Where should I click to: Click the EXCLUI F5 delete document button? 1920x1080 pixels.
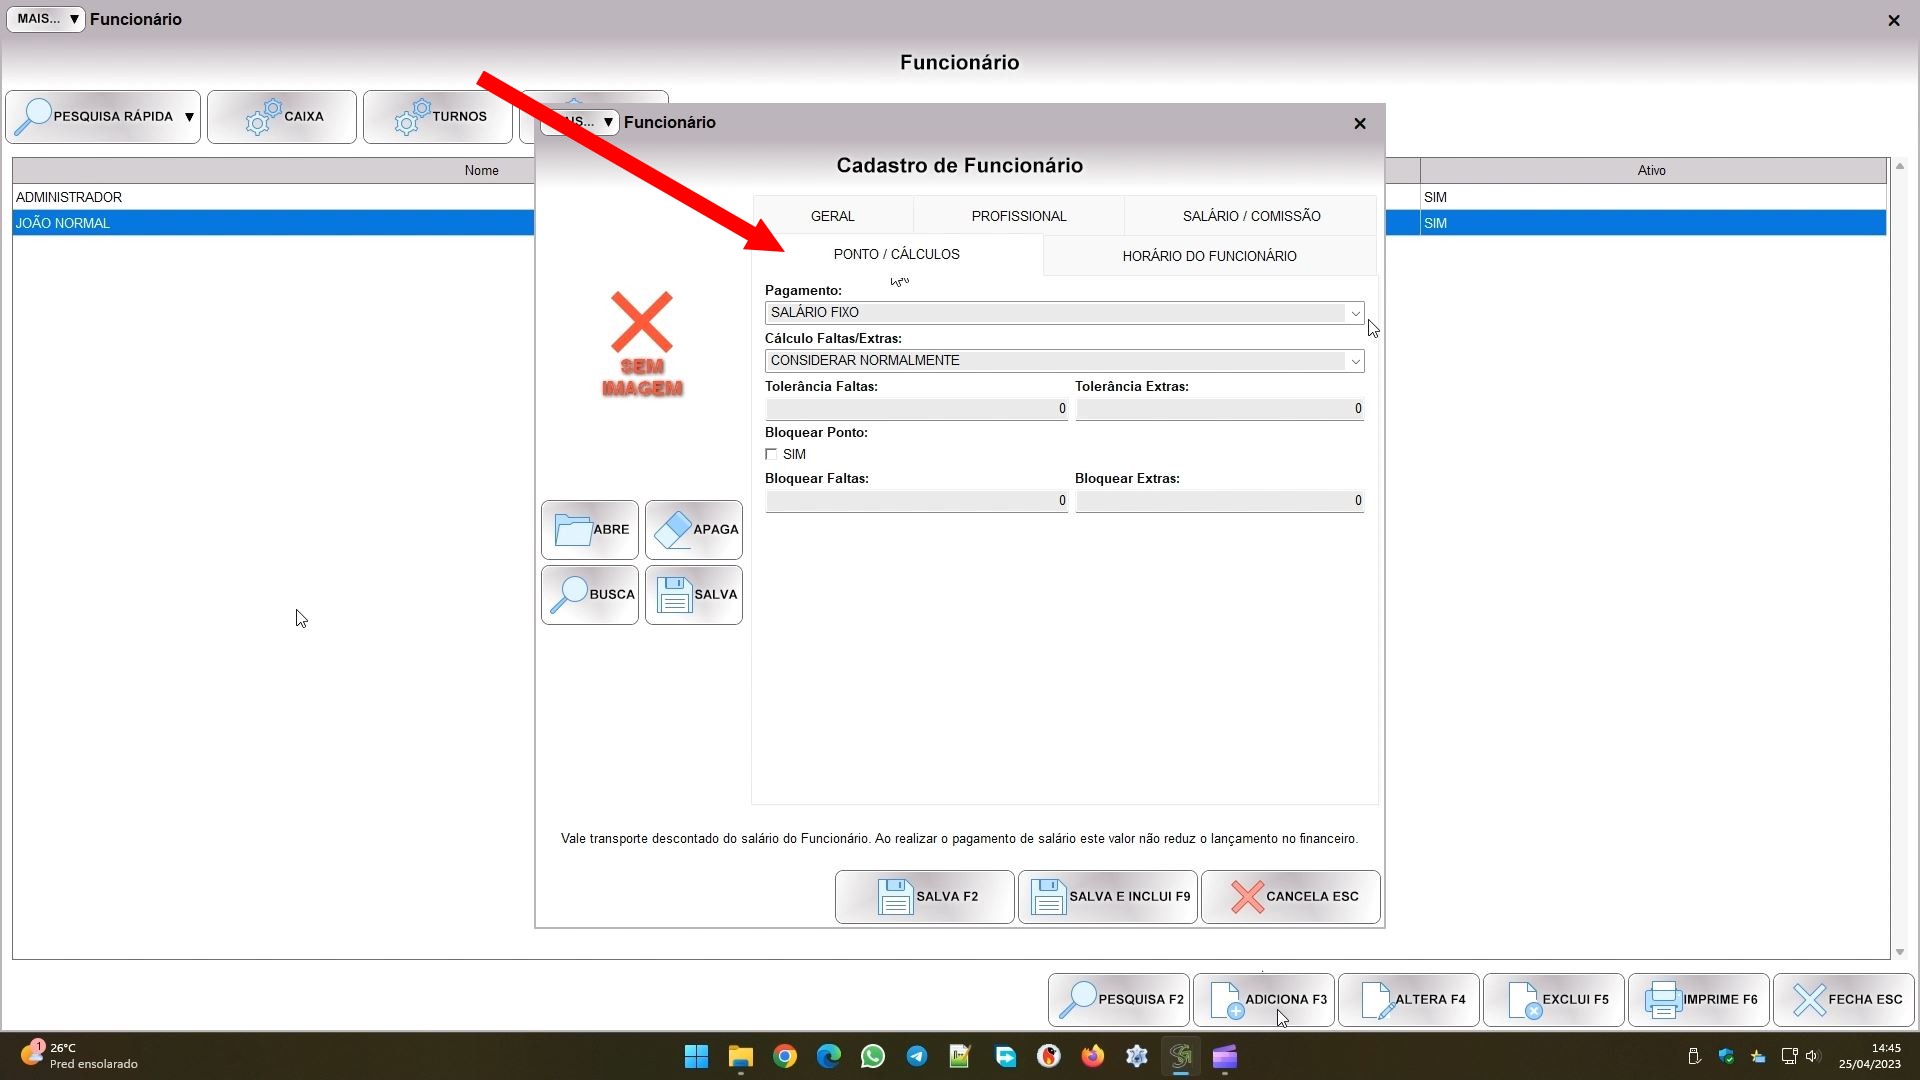(1553, 1000)
